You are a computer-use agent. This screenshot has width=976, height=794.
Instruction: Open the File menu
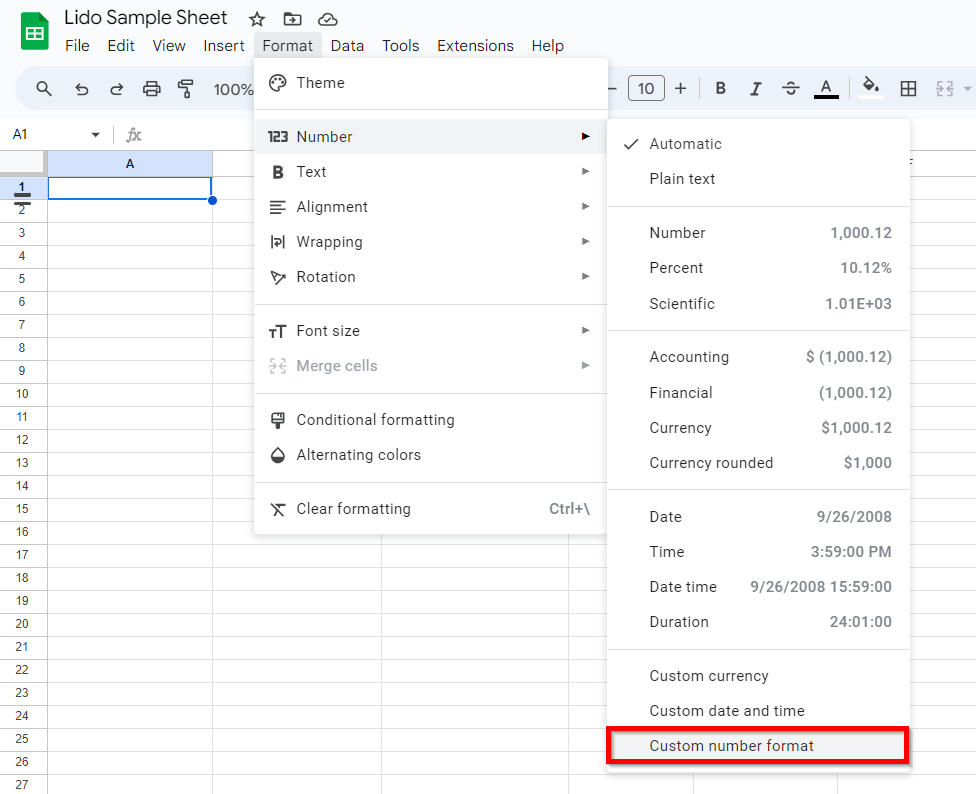(x=77, y=45)
